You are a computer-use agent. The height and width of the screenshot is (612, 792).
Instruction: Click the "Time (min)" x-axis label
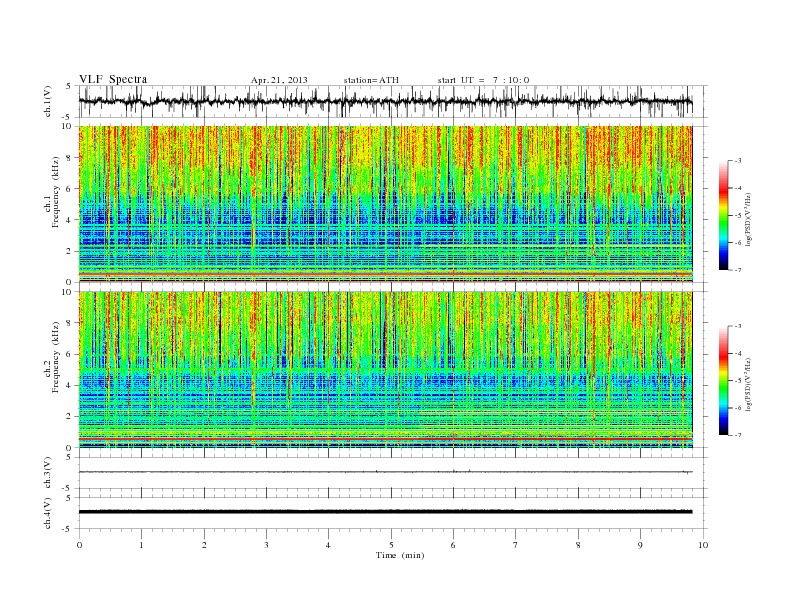pos(400,555)
